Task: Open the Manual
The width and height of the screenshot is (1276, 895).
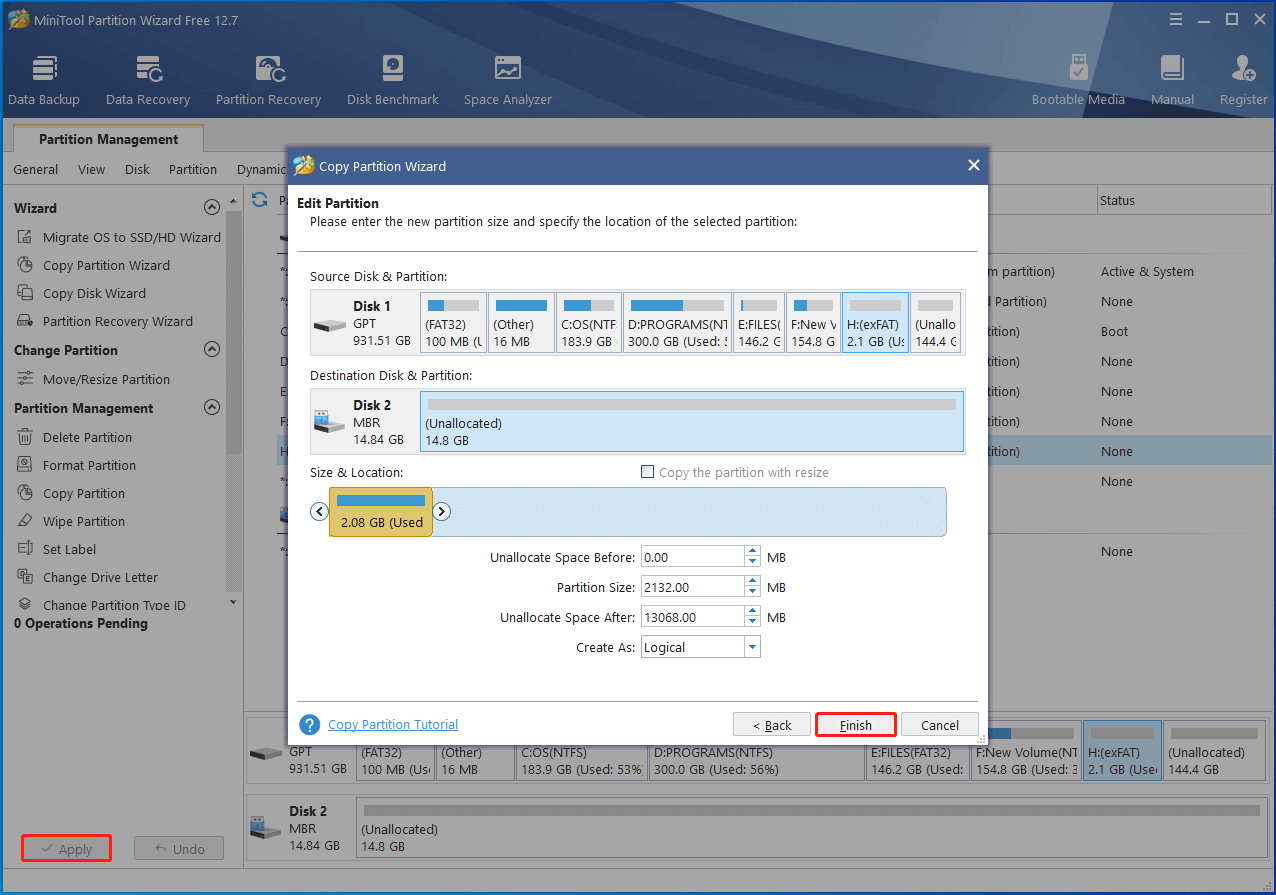Action: click(1172, 80)
